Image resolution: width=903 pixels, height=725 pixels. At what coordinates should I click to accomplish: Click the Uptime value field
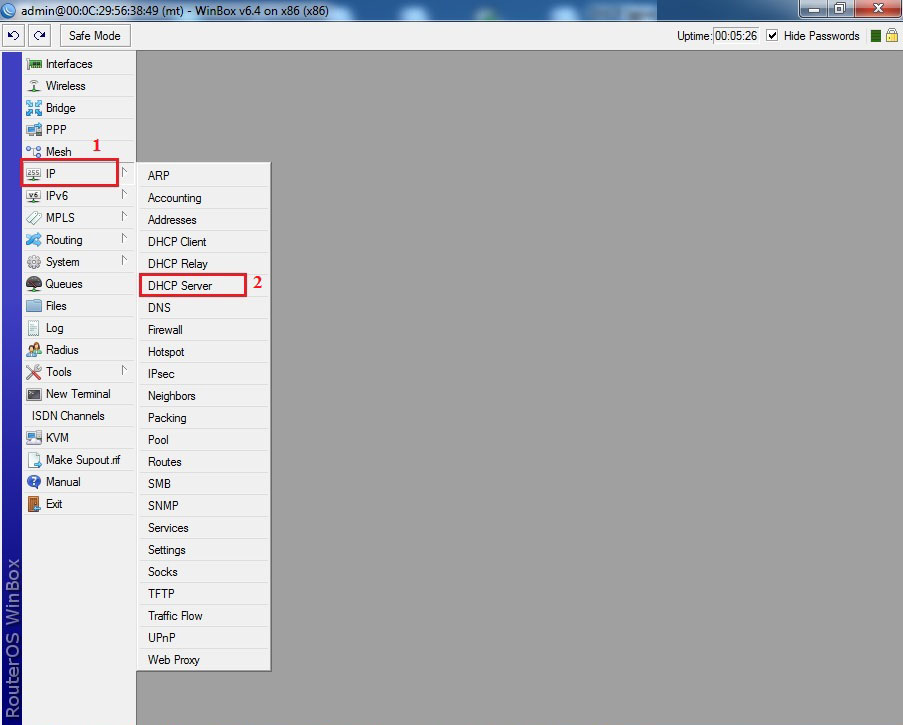point(737,36)
